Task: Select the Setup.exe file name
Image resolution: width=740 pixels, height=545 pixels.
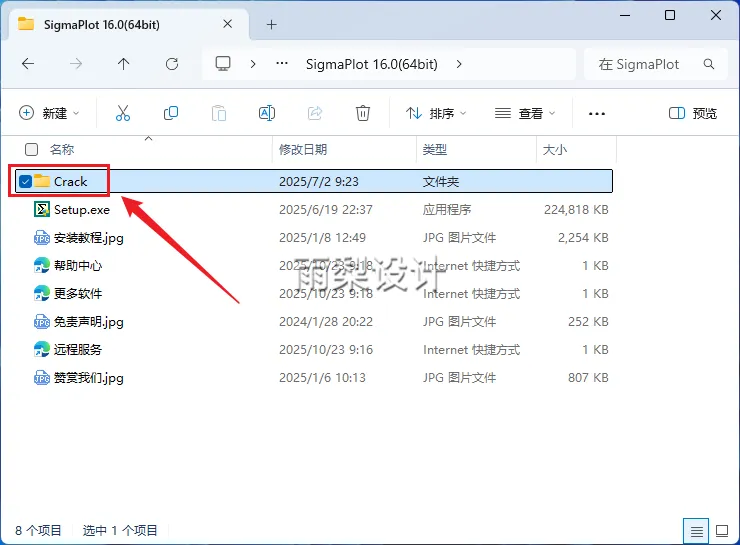Action: click(82, 210)
